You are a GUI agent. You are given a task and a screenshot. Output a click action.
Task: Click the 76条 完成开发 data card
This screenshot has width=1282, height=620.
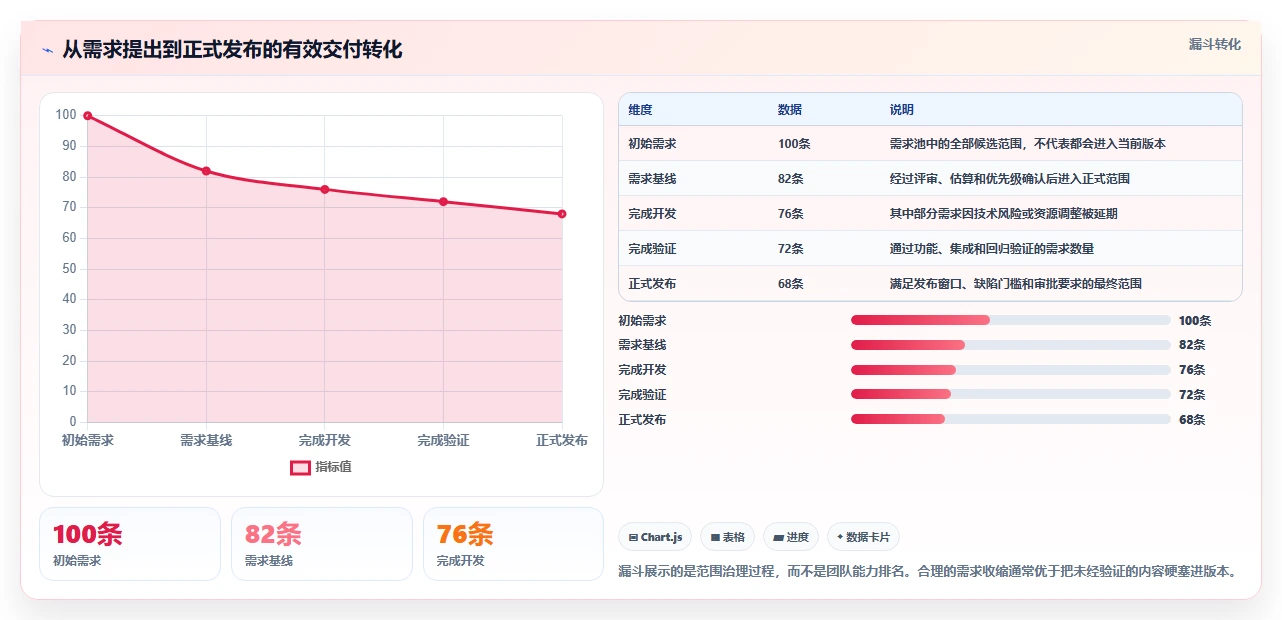coord(514,544)
